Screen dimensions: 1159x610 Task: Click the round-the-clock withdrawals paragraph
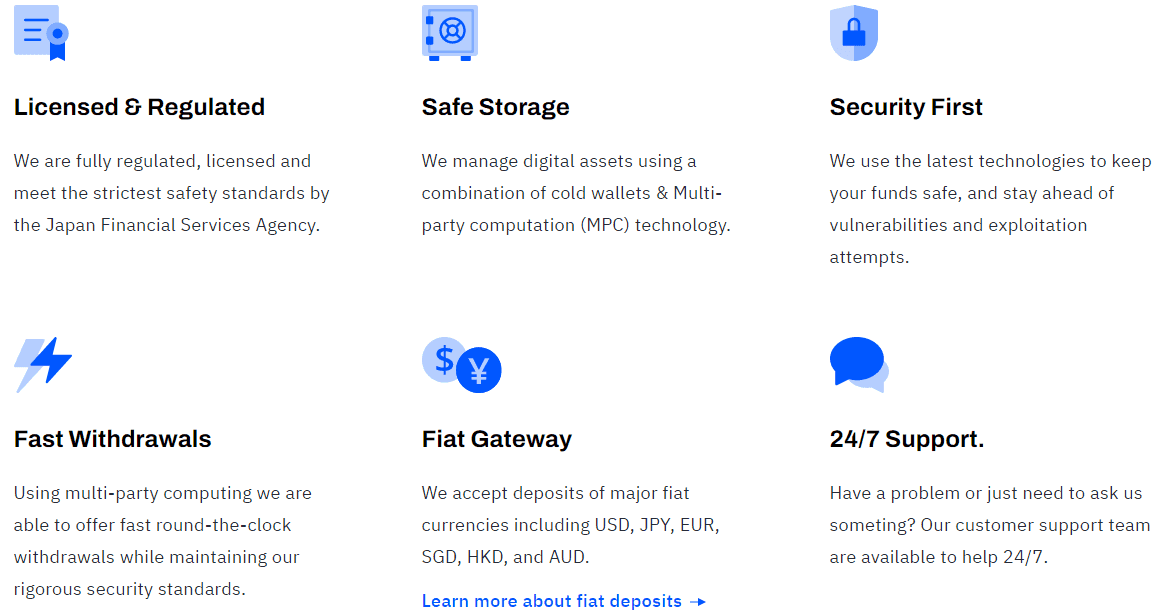pyautogui.click(x=163, y=540)
